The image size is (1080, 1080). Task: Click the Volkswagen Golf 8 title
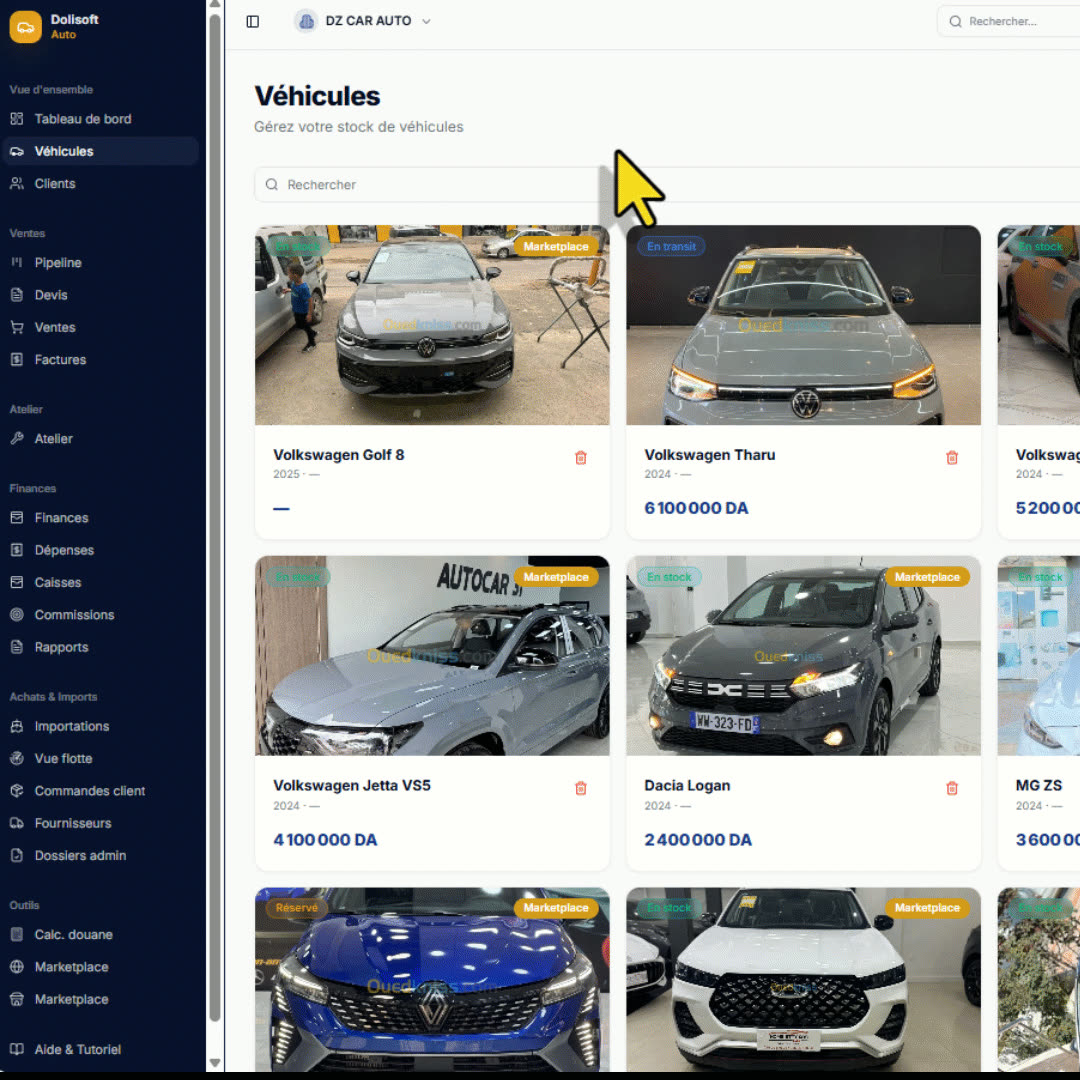click(339, 455)
